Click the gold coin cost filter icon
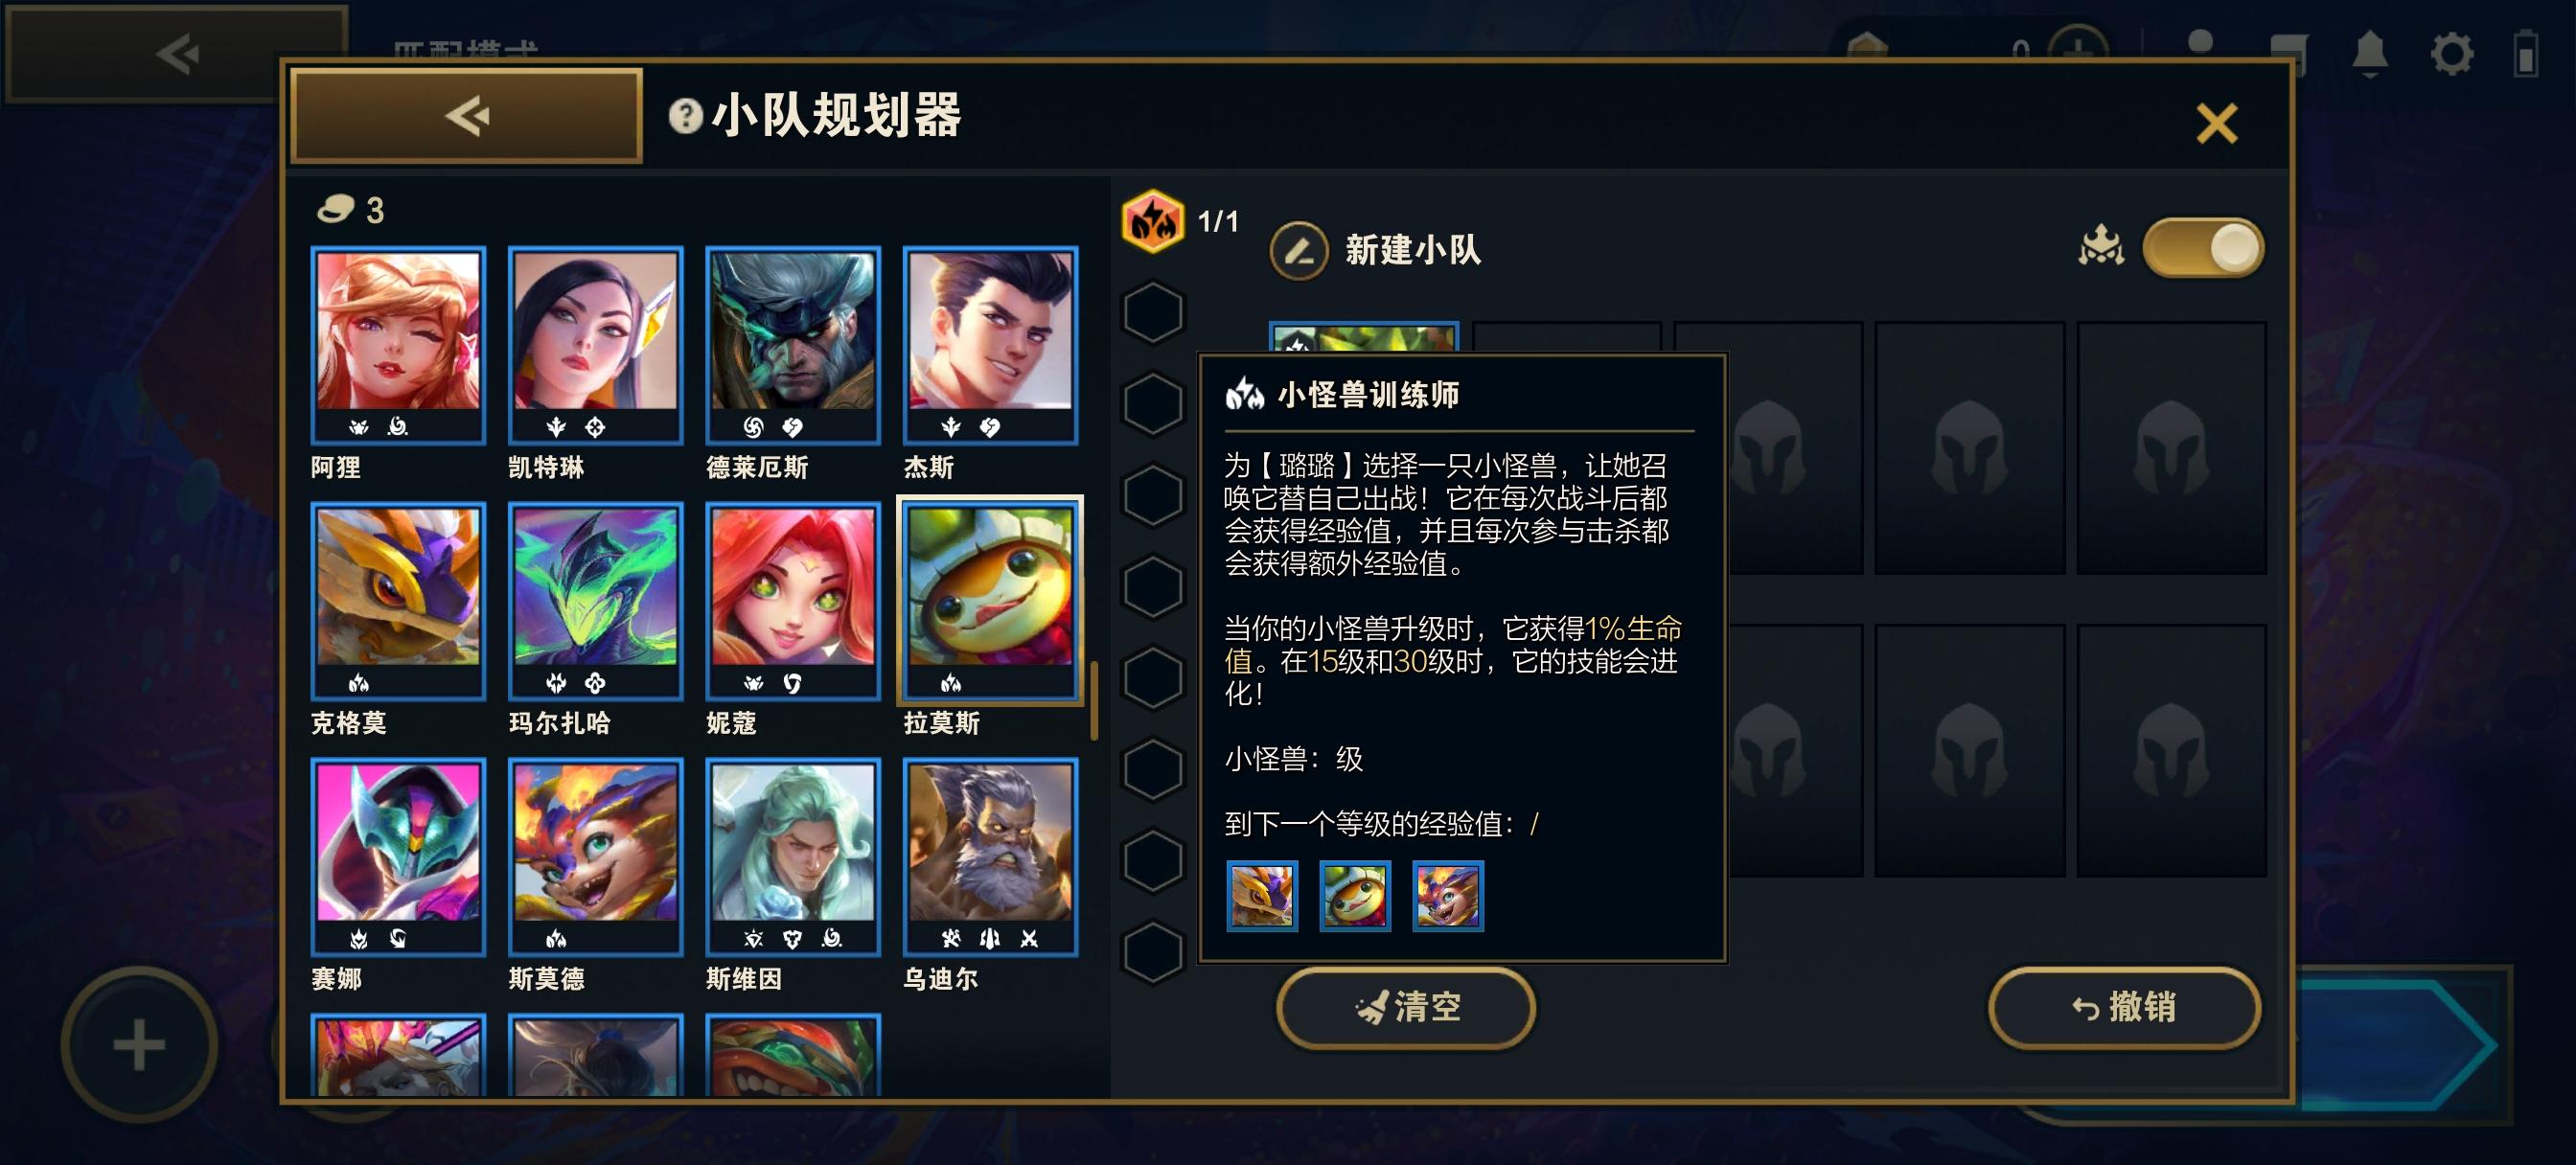The height and width of the screenshot is (1165, 2576). 336,209
